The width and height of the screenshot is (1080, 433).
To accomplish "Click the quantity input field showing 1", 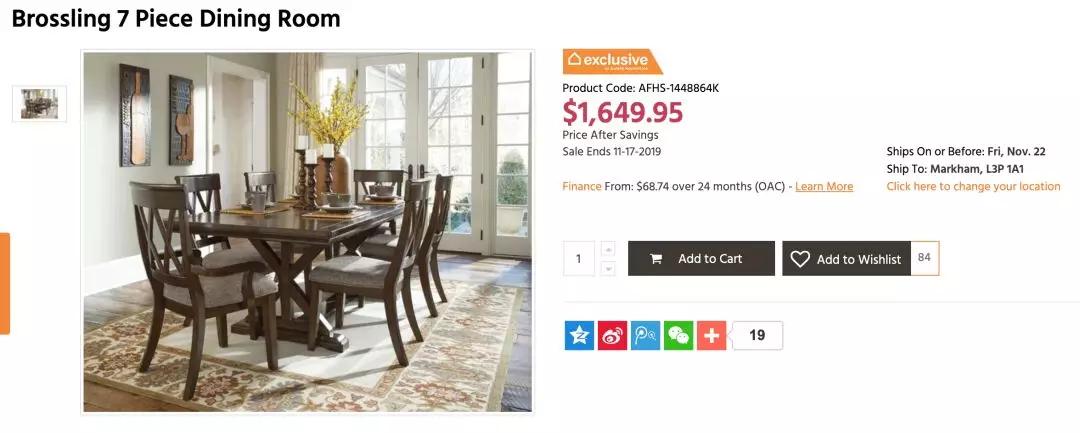I will (579, 259).
